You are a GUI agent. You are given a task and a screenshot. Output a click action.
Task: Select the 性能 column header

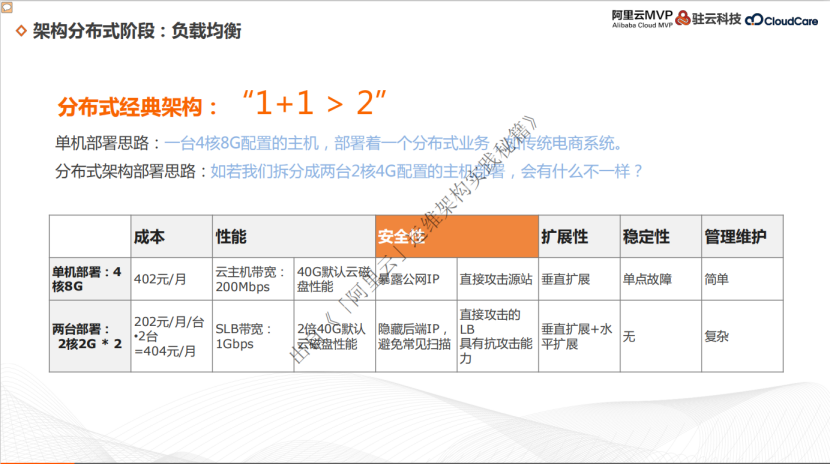pos(294,236)
